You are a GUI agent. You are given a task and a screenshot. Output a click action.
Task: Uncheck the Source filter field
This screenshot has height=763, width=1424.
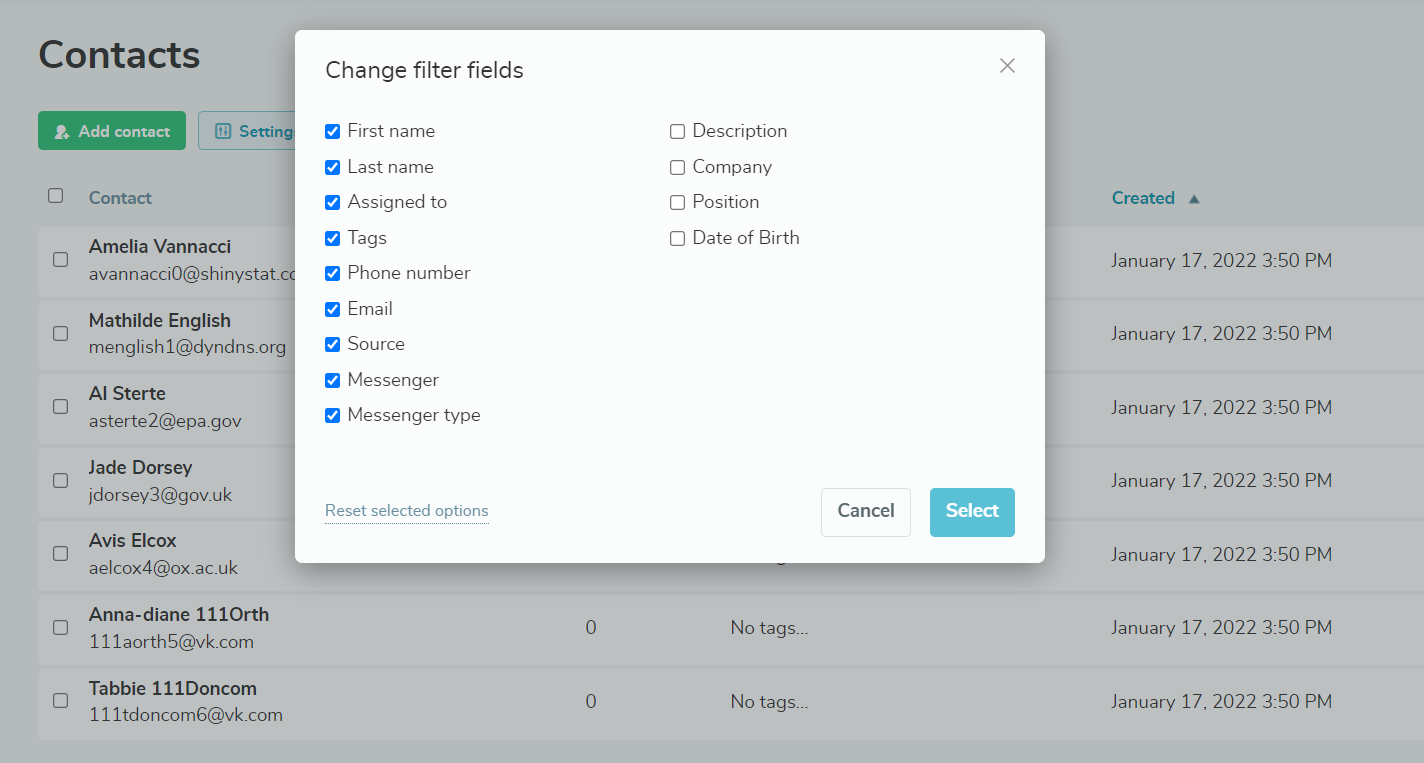point(333,344)
